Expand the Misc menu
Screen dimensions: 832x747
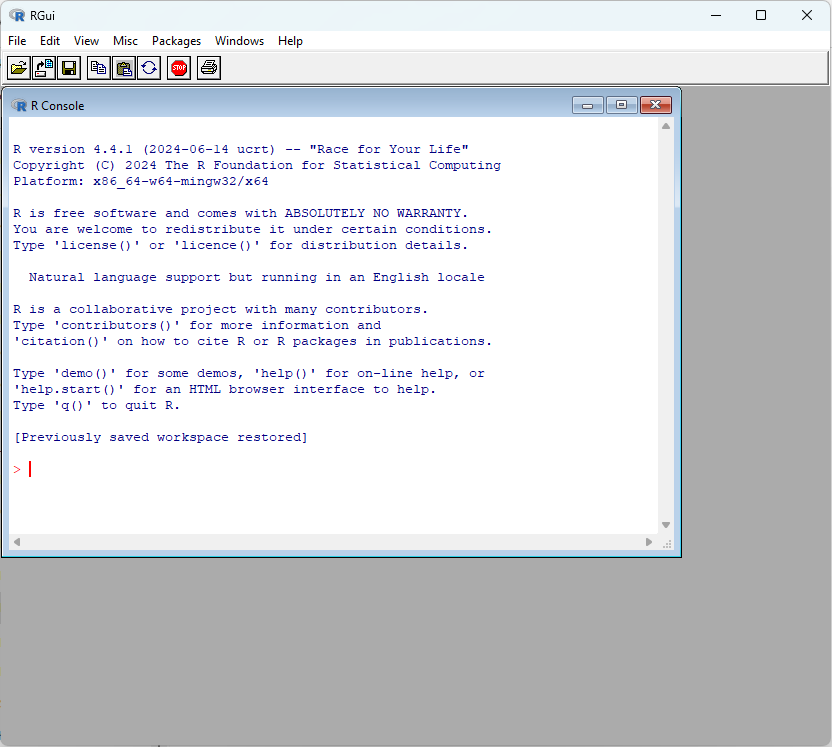126,41
